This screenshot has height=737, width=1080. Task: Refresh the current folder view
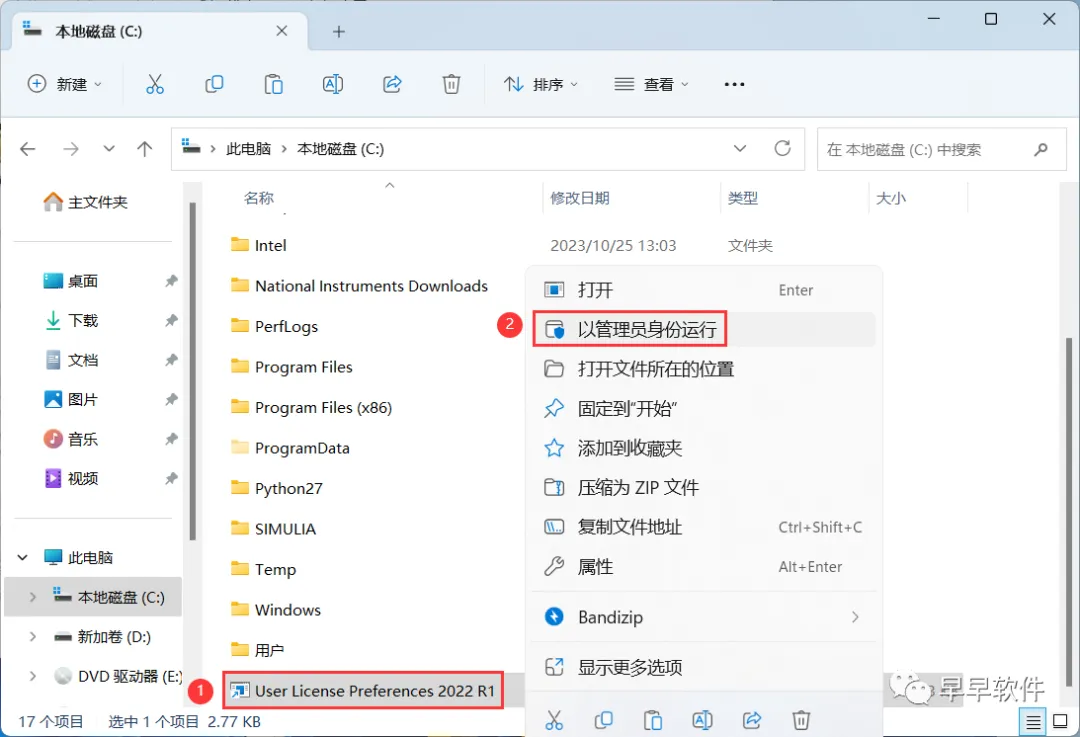[x=782, y=149]
